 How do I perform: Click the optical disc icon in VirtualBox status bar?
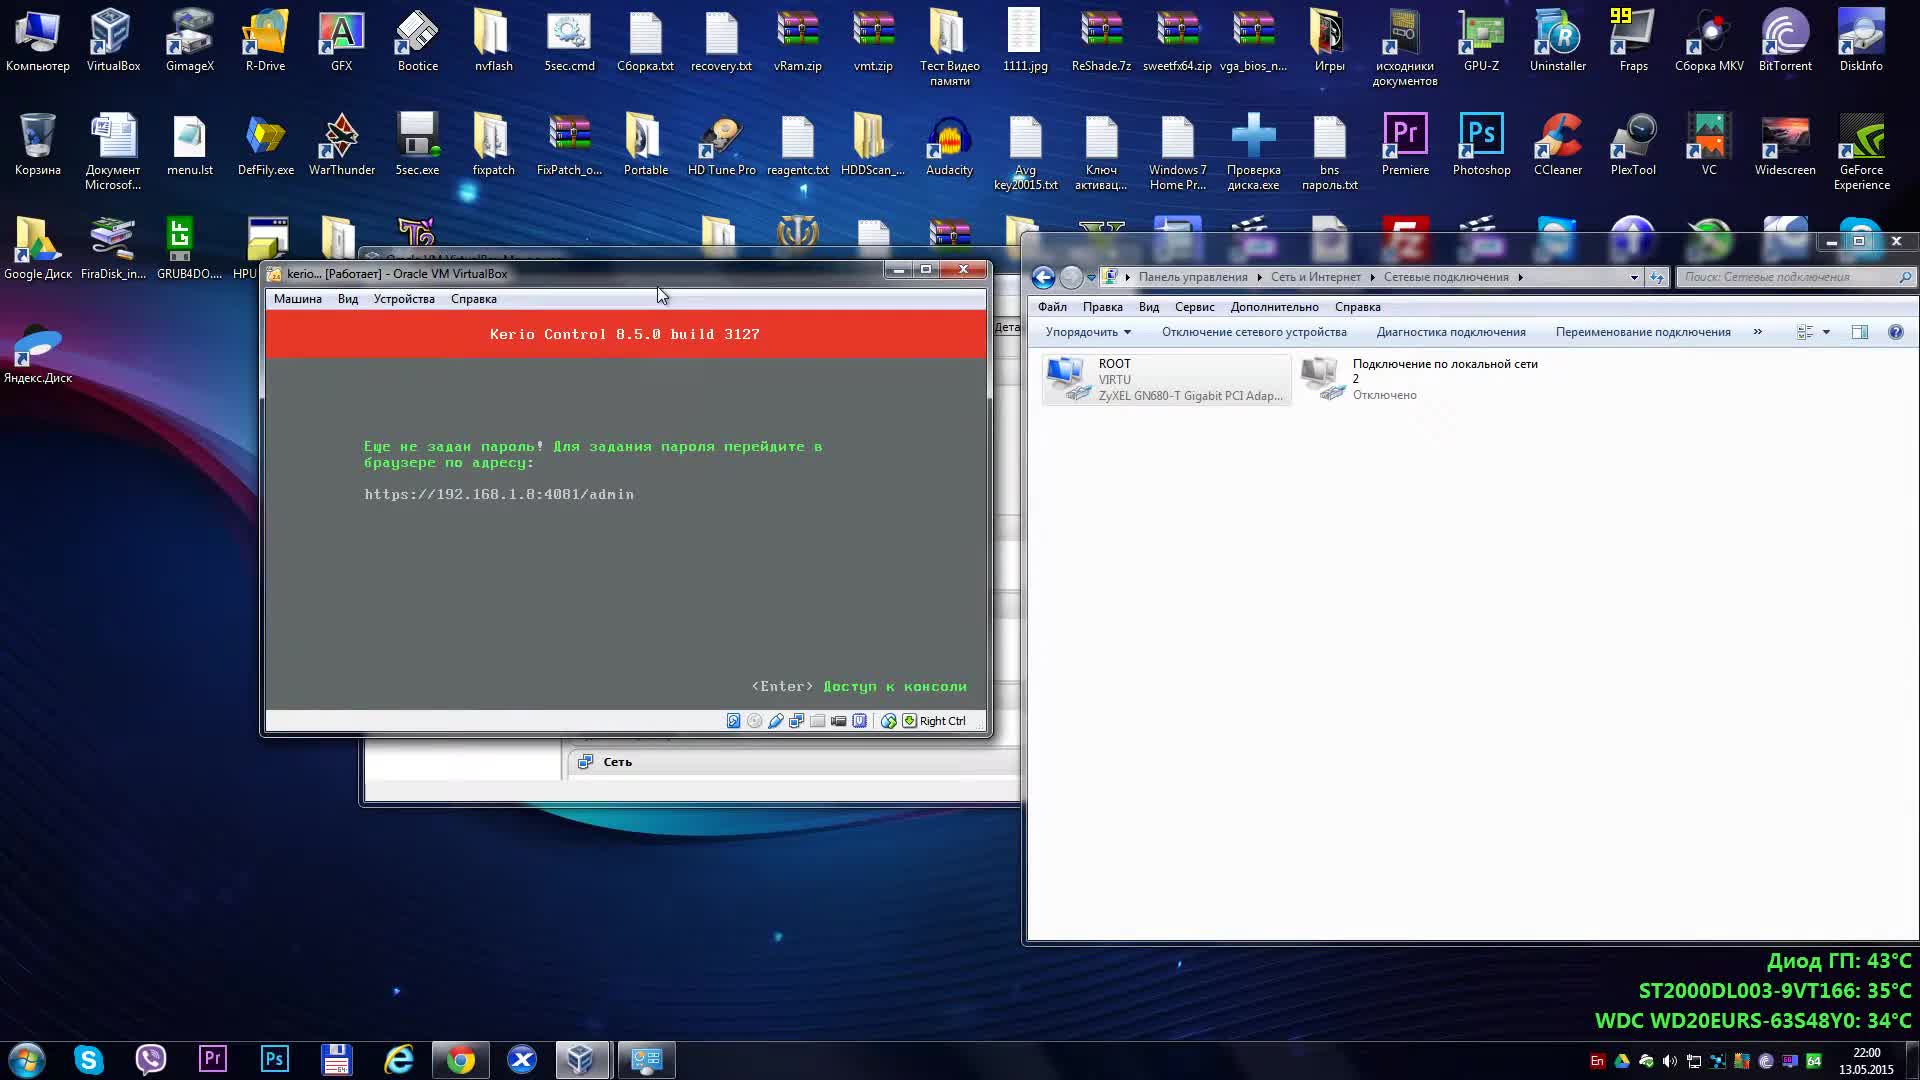(x=754, y=721)
